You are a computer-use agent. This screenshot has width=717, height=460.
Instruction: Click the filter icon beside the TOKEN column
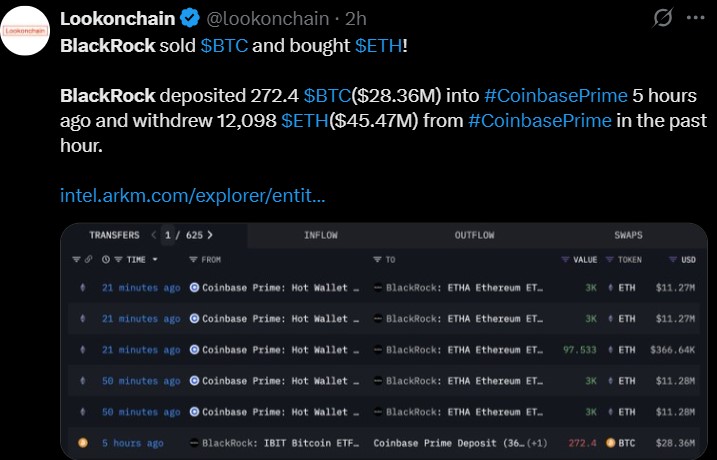[x=609, y=260]
